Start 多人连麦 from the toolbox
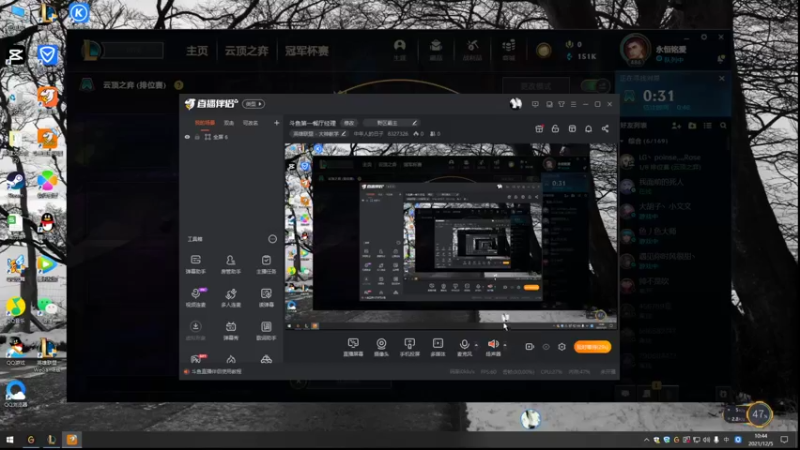 [231, 297]
